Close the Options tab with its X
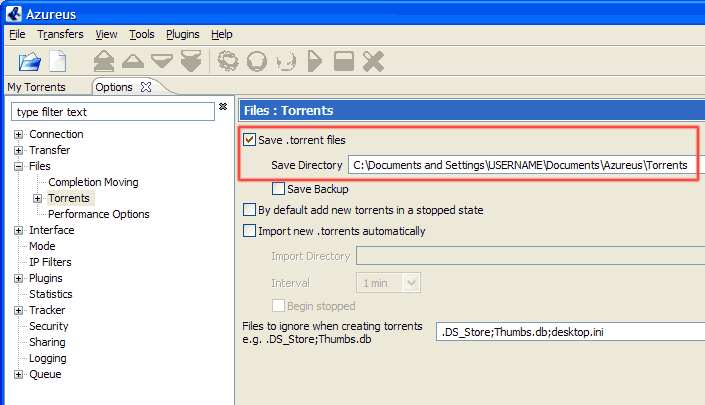 click(x=146, y=87)
